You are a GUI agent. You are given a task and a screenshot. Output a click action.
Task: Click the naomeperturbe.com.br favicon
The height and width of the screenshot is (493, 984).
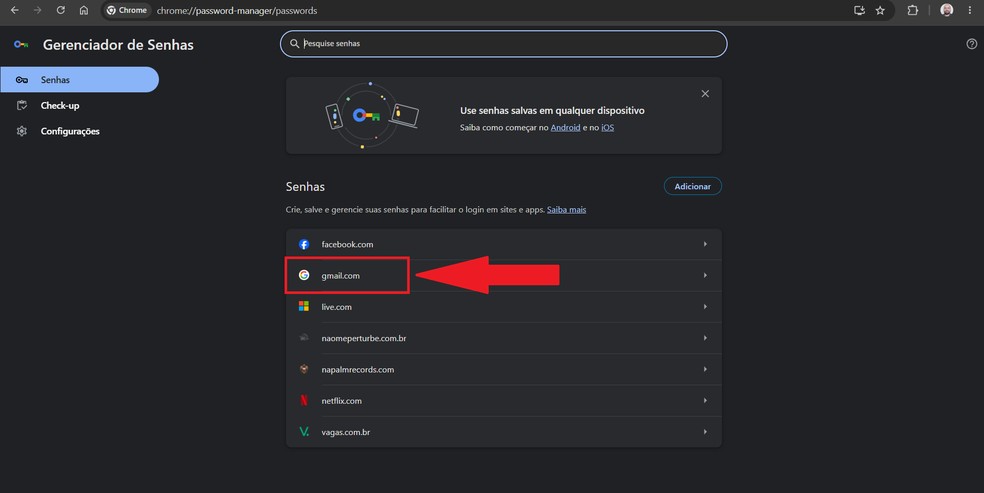click(304, 337)
